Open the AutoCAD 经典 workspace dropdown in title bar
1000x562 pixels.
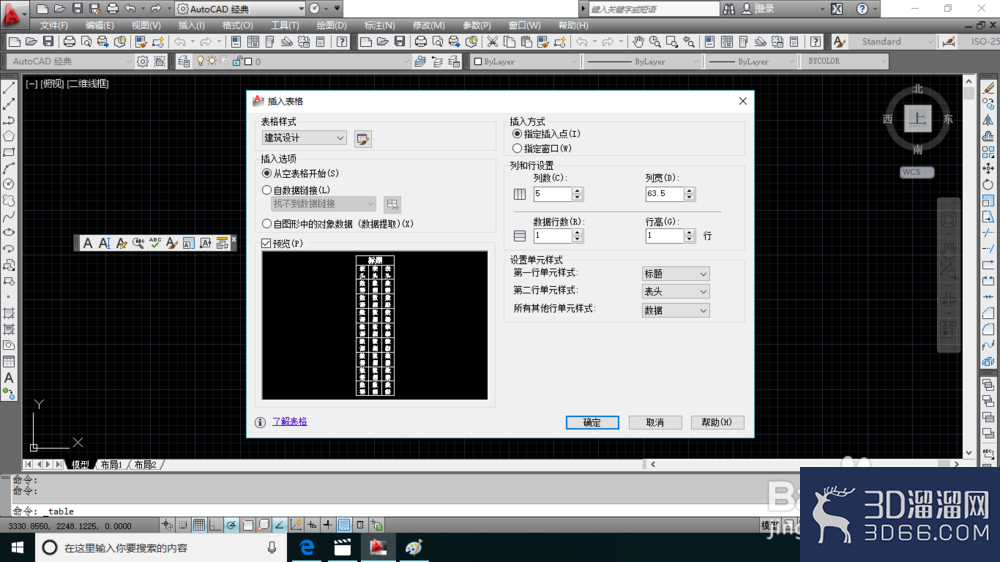coord(240,9)
